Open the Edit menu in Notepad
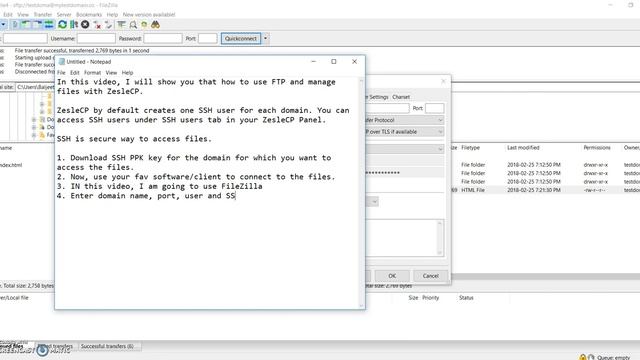This screenshot has width=640, height=360. click(74, 73)
